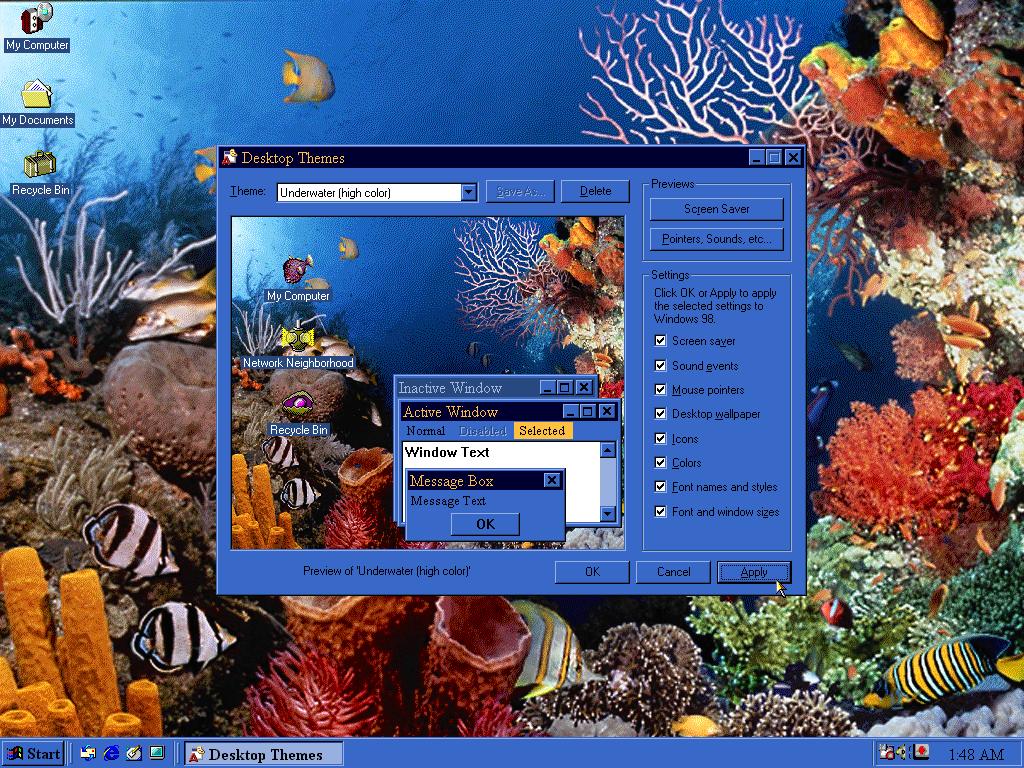The height and width of the screenshot is (768, 1024).
Task: Click Disabled menu item in preview
Action: pos(483,431)
